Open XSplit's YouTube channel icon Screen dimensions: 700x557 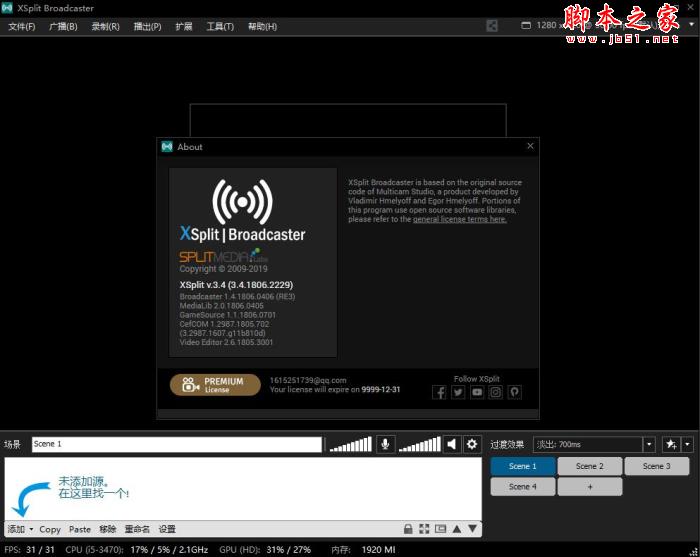click(x=477, y=392)
